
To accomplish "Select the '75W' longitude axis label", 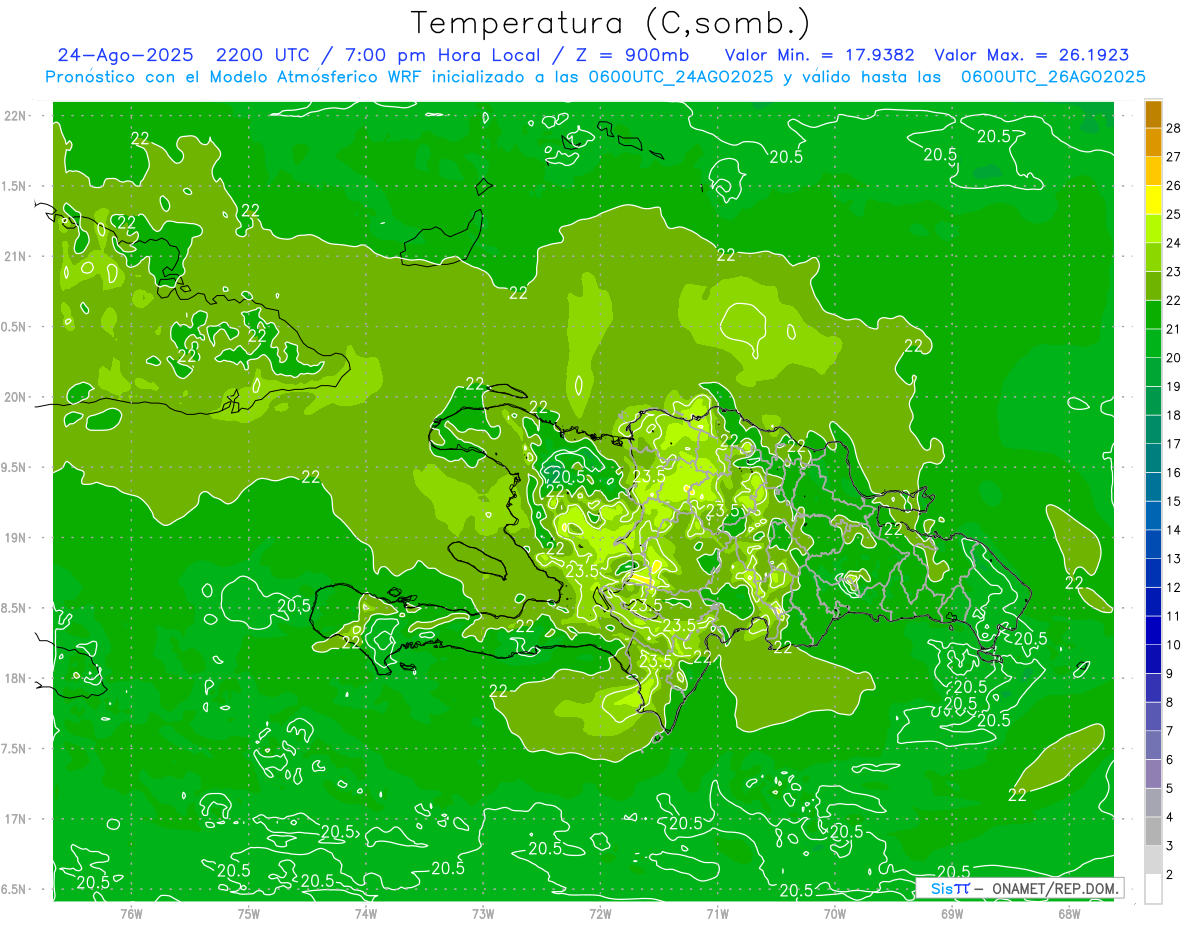I will click(x=249, y=913).
